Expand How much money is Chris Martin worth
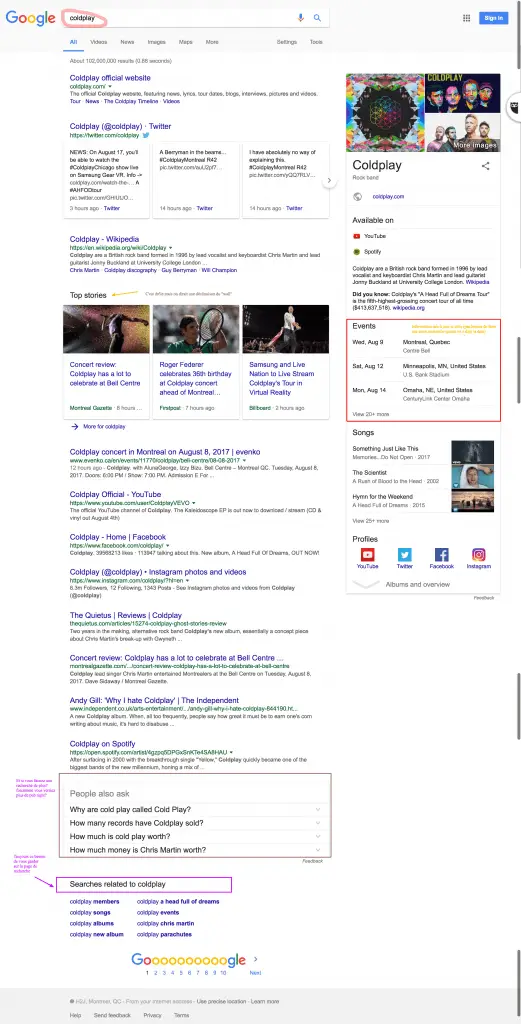Screen dimensions: 521x1024 (195, 850)
